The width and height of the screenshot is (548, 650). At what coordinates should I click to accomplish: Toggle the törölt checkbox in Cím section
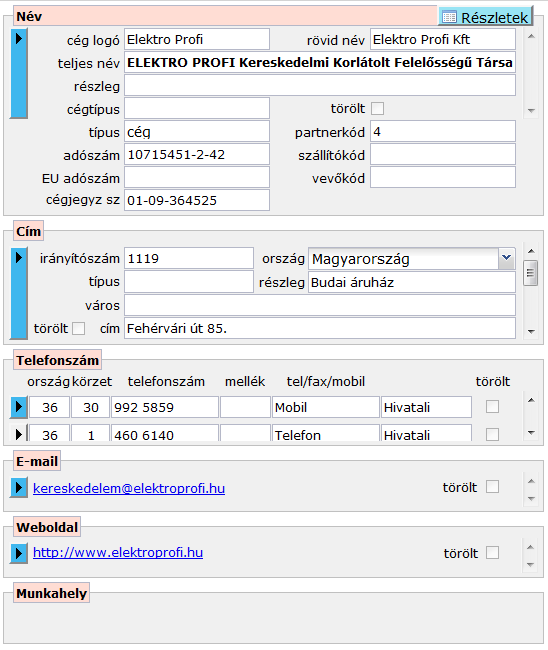click(x=78, y=328)
